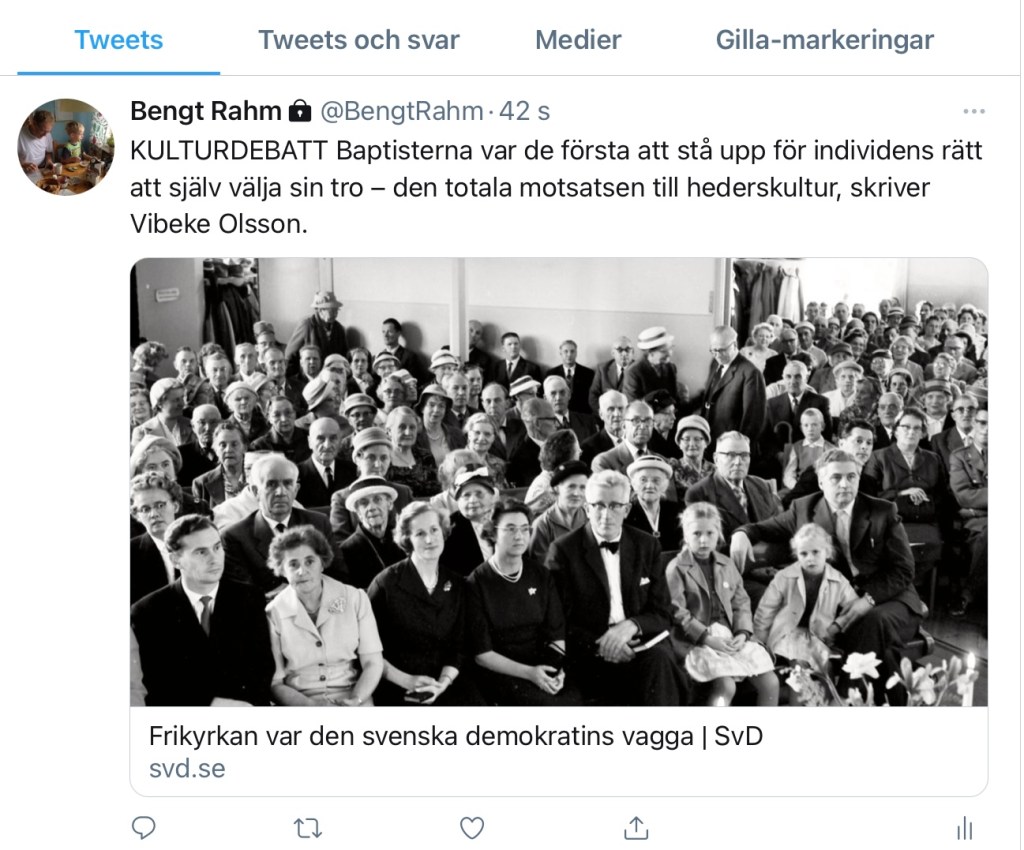Share the tweet via upload arrow icon
Viewport: 1024px width, 850px height.
click(x=636, y=827)
